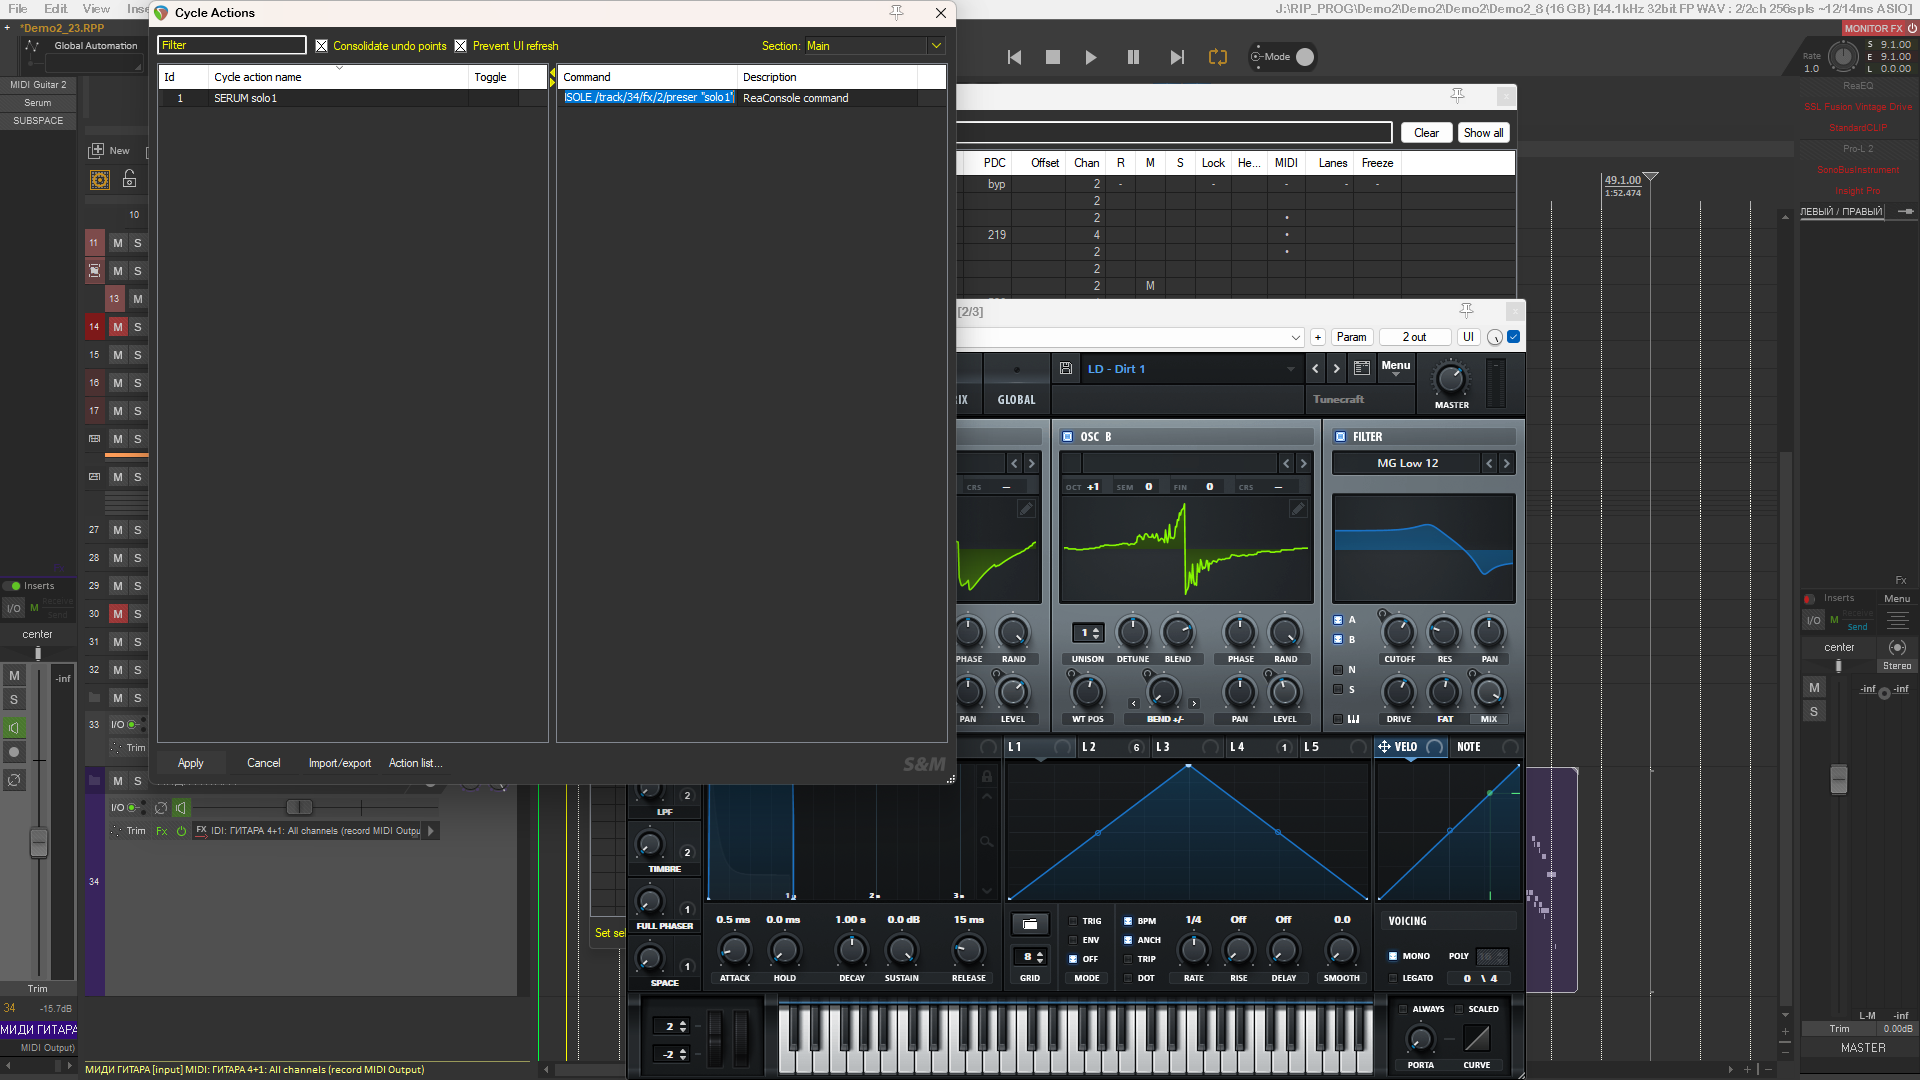
Task: Open the Edit menu
Action: pos(55,9)
